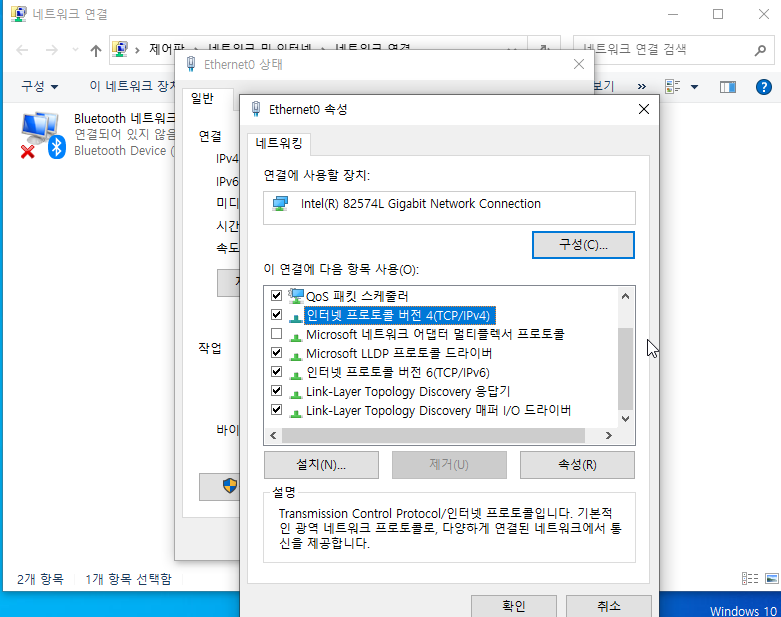Select 인터넷 프로토콜 버전 6(TCP/IPv6) row
The image size is (781, 617).
397,372
